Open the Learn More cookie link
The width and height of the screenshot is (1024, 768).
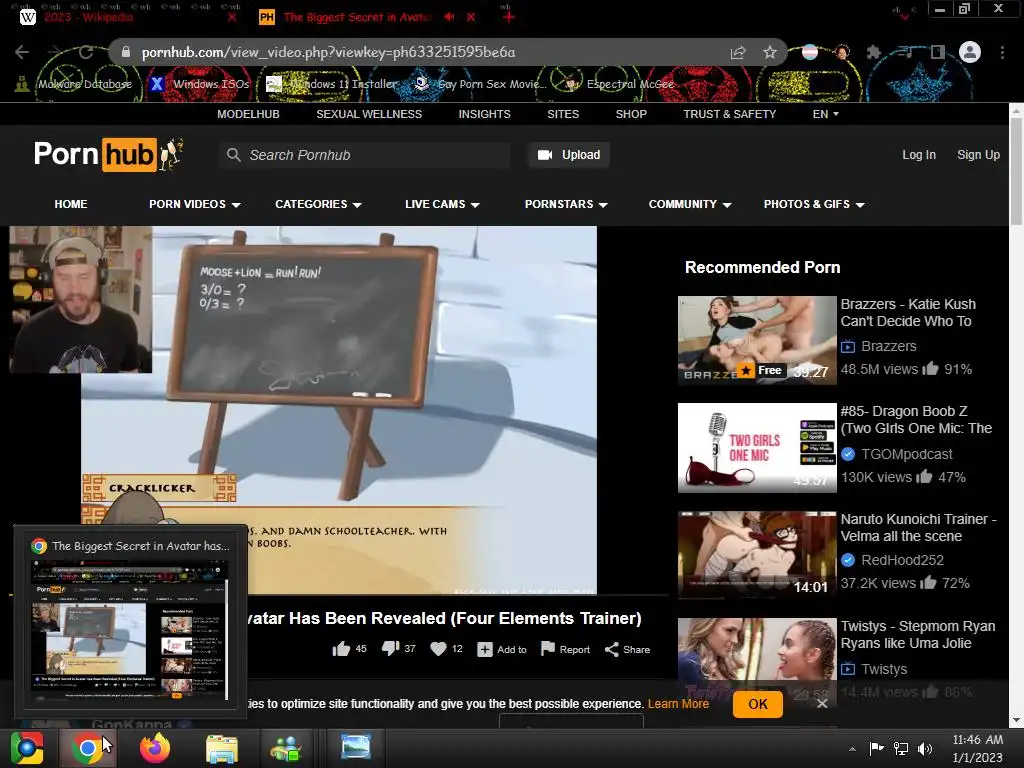[678, 703]
